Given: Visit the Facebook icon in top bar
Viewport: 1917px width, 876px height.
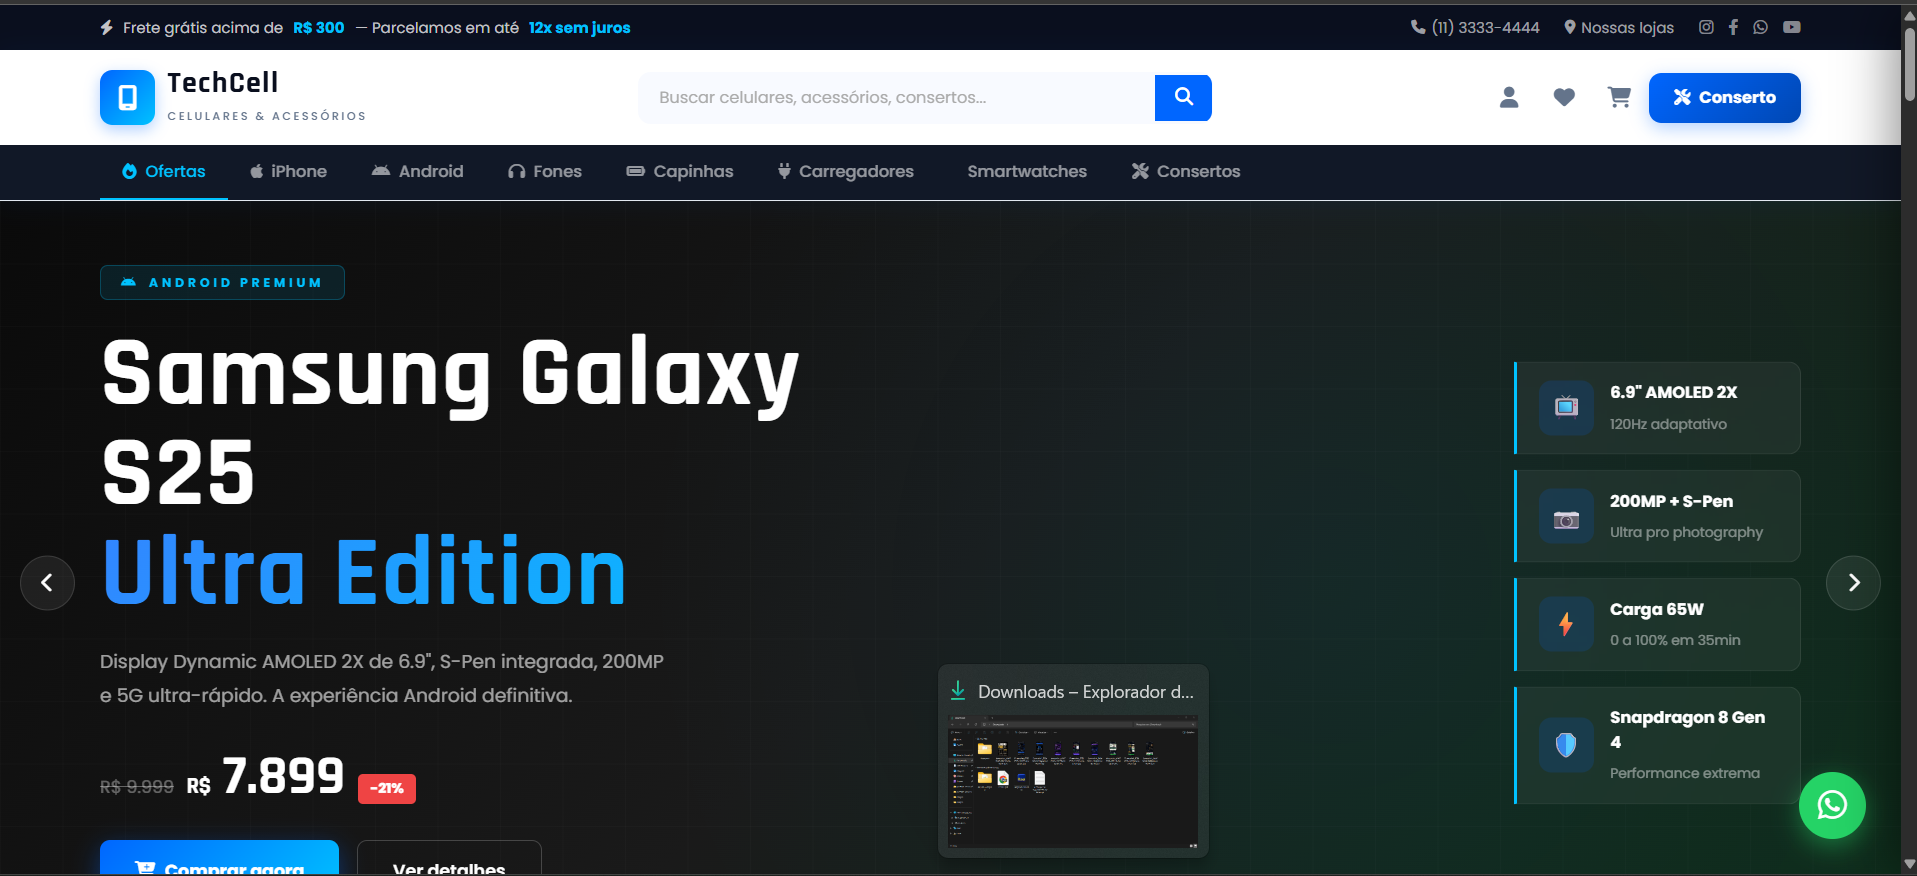Looking at the screenshot, I should [1733, 27].
